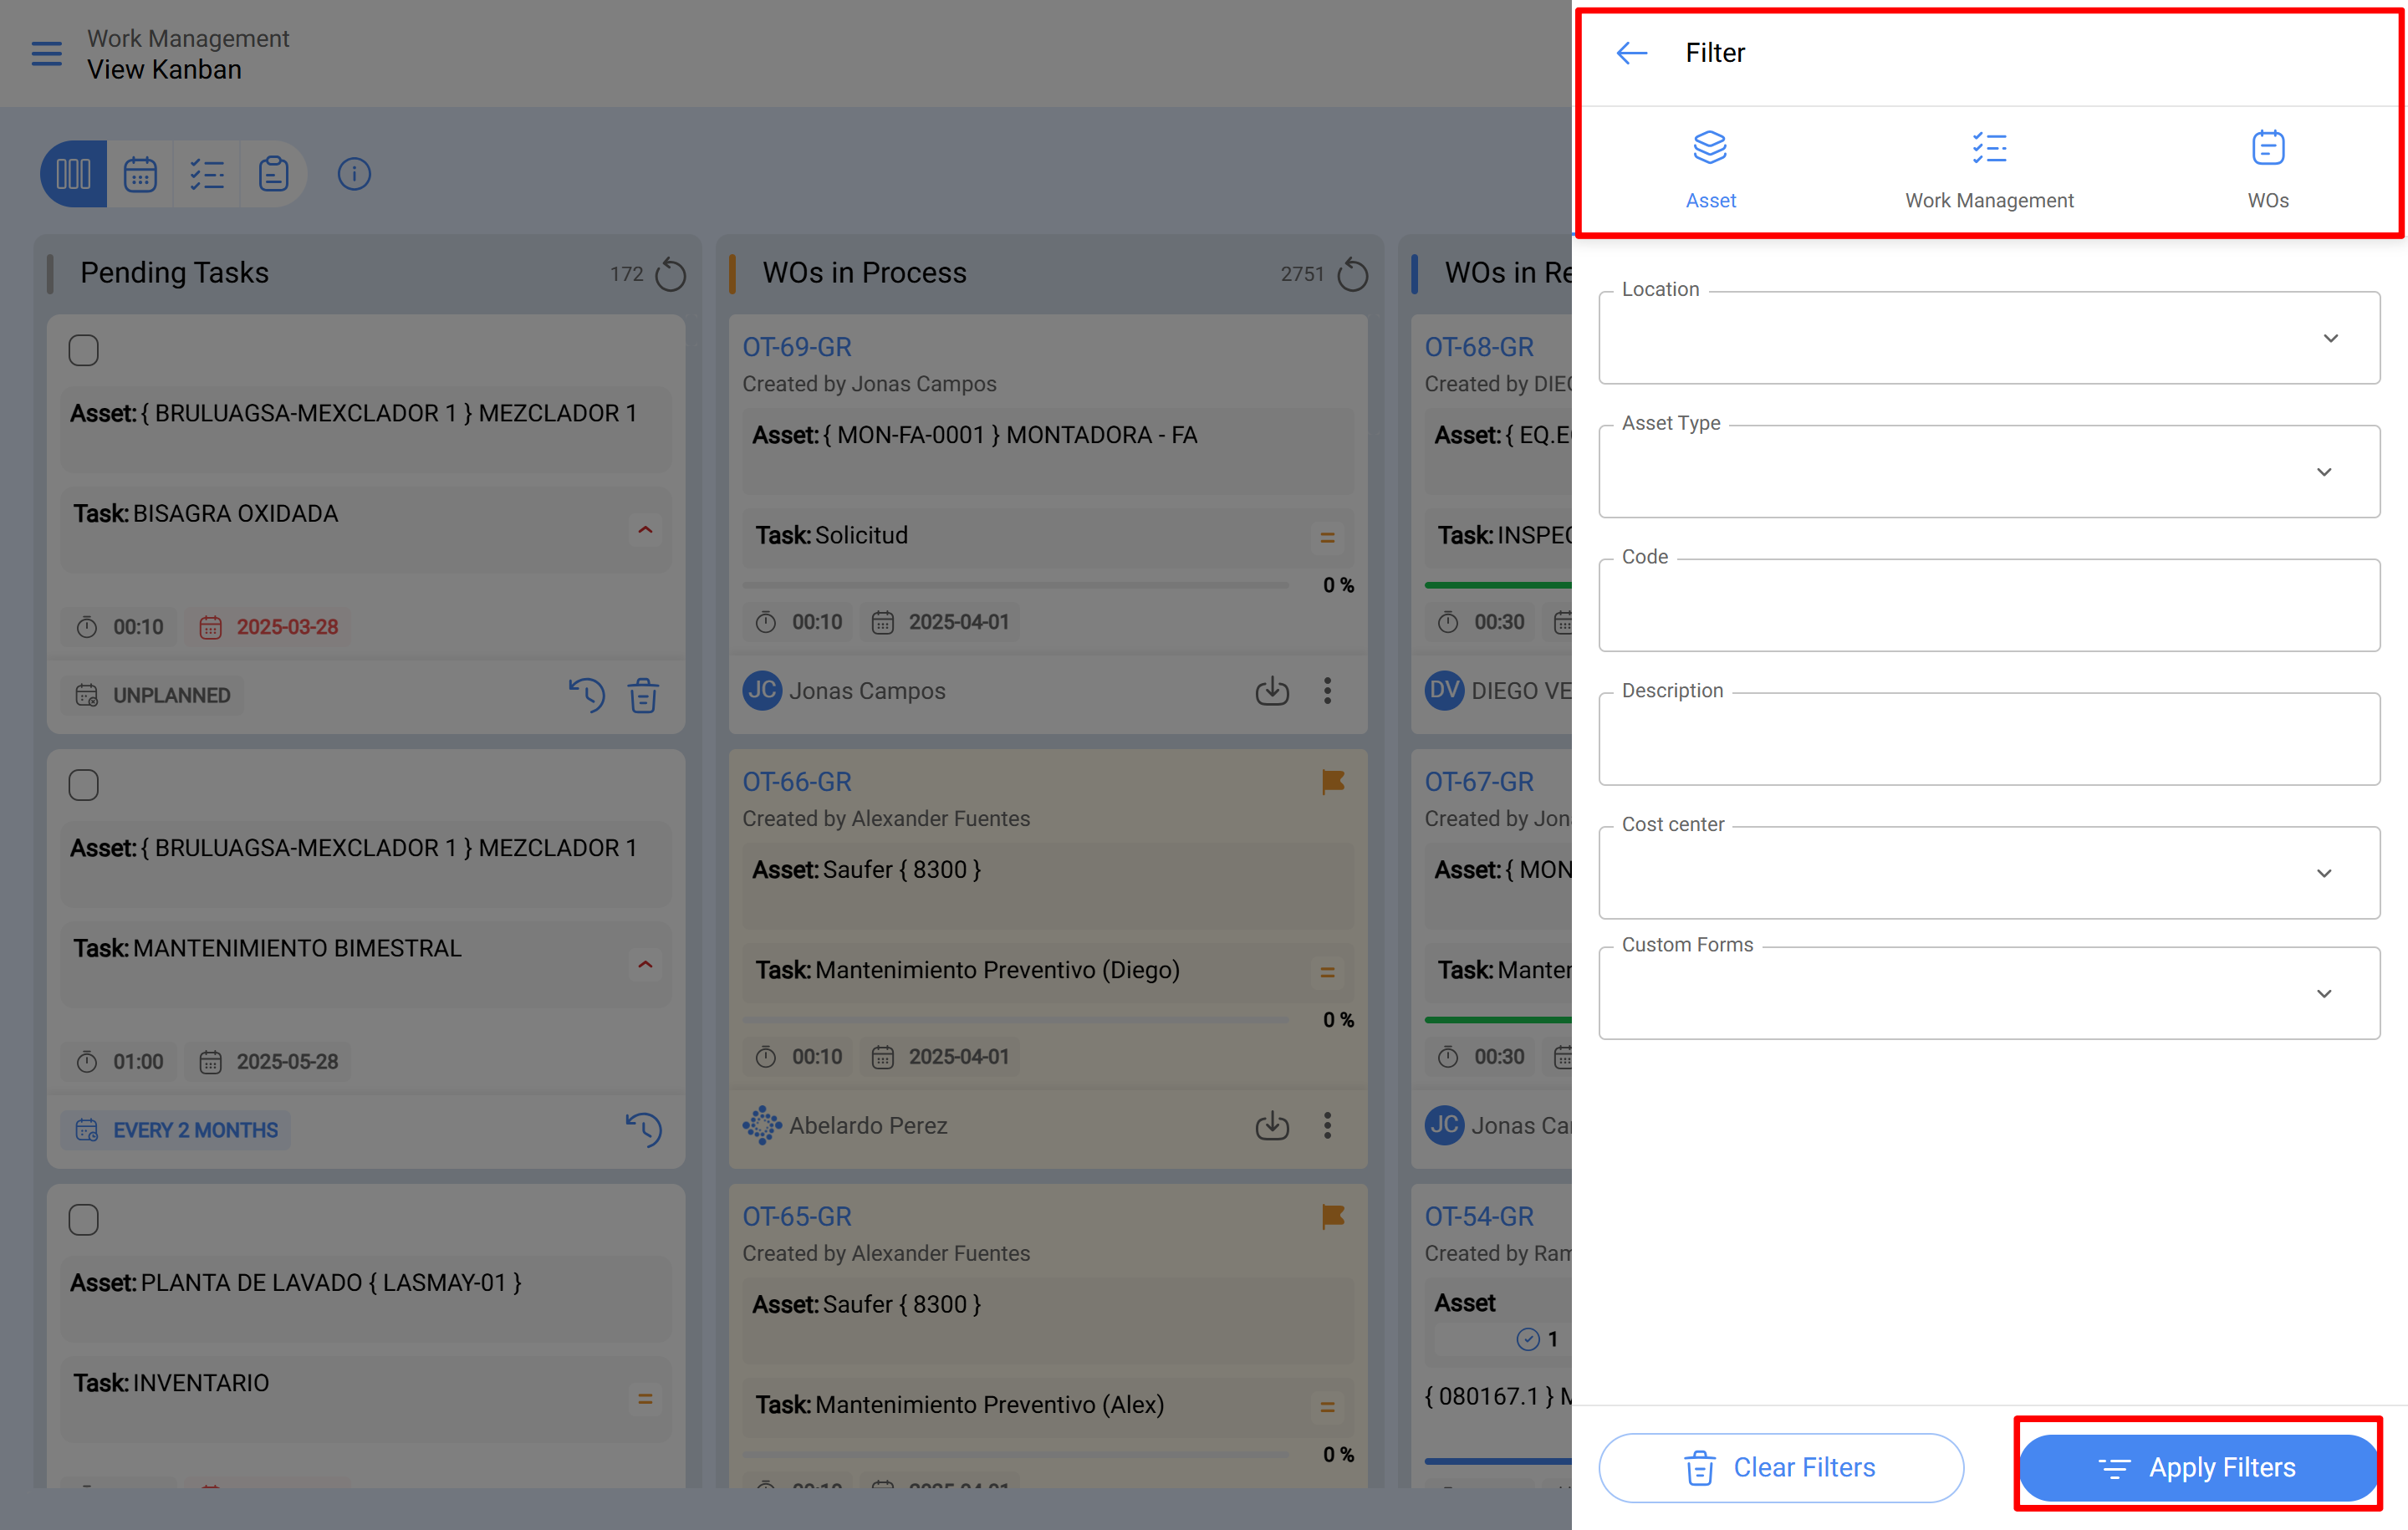Delete the BISAGRA OXIDADA task

point(644,695)
